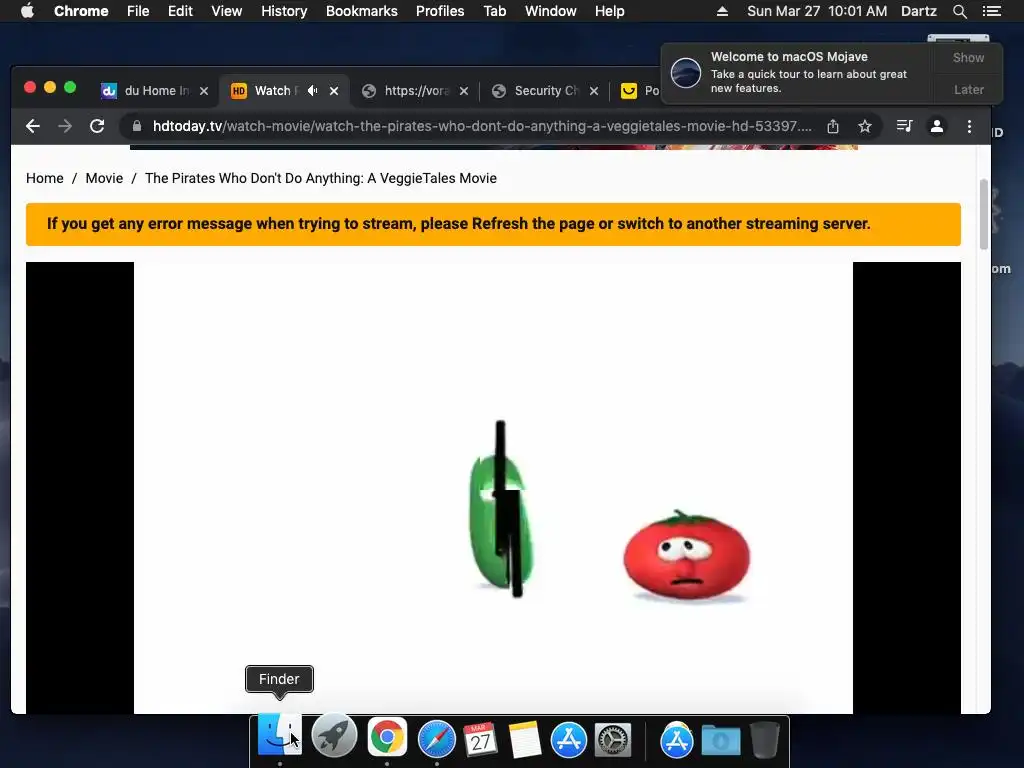
Task: Open blue App Store icon in Dock
Action: (569, 740)
